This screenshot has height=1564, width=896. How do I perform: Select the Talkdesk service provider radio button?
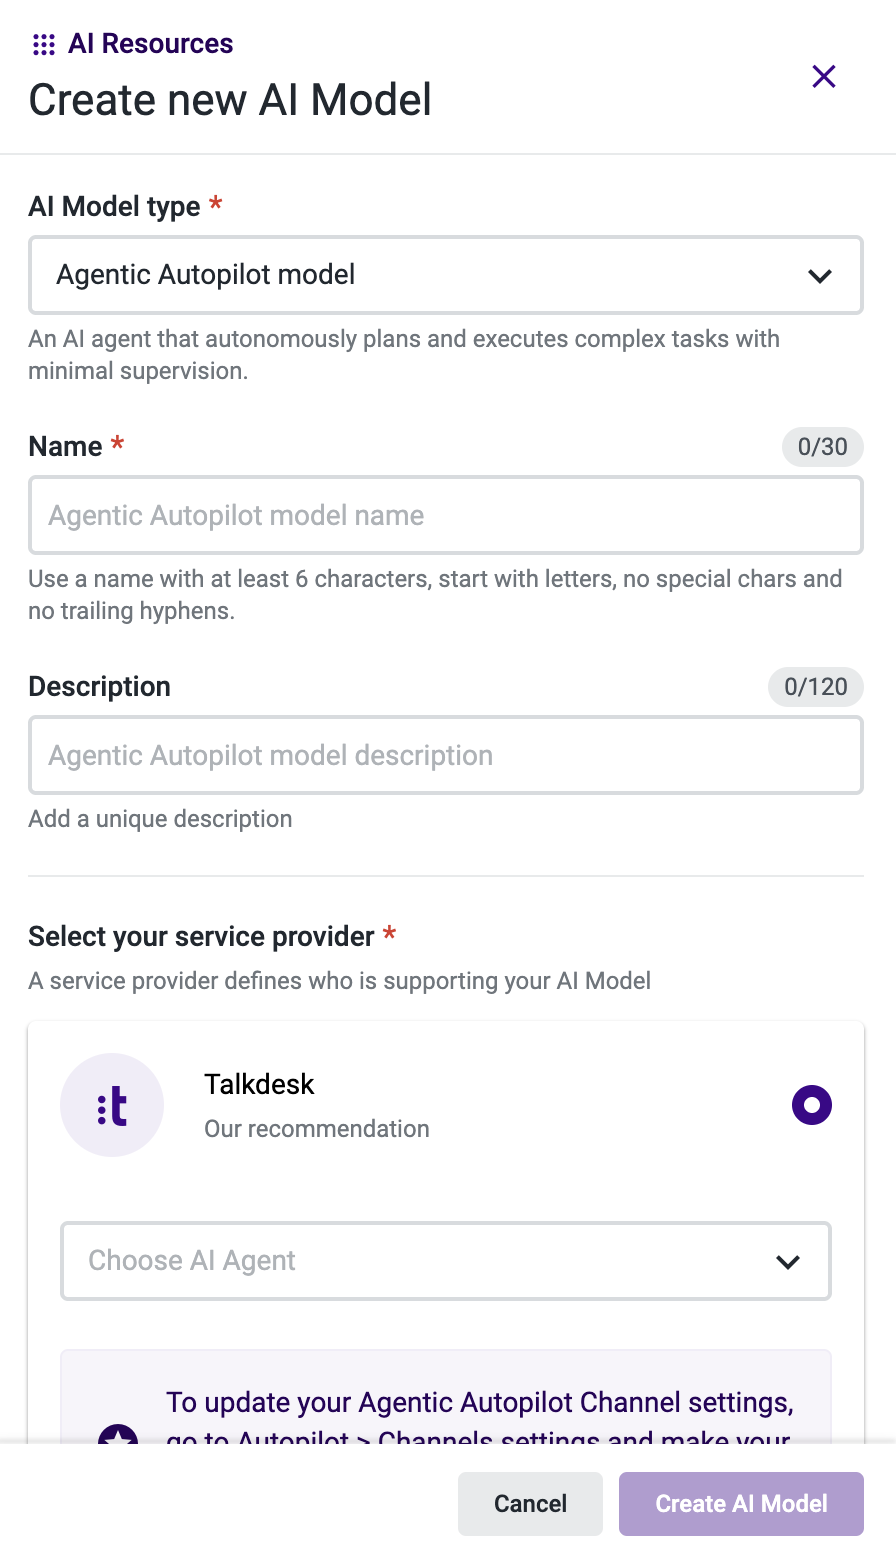[x=812, y=1104]
